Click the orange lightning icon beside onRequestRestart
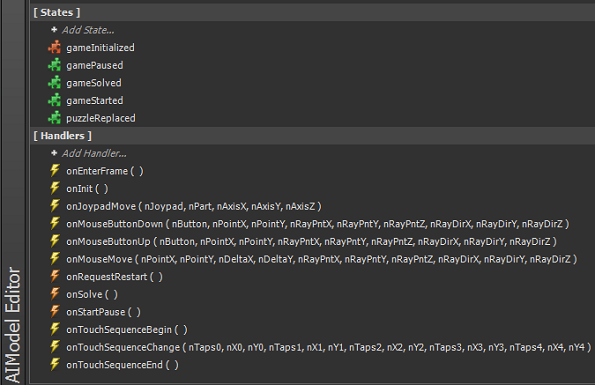The height and width of the screenshot is (385, 595). pos(55,277)
